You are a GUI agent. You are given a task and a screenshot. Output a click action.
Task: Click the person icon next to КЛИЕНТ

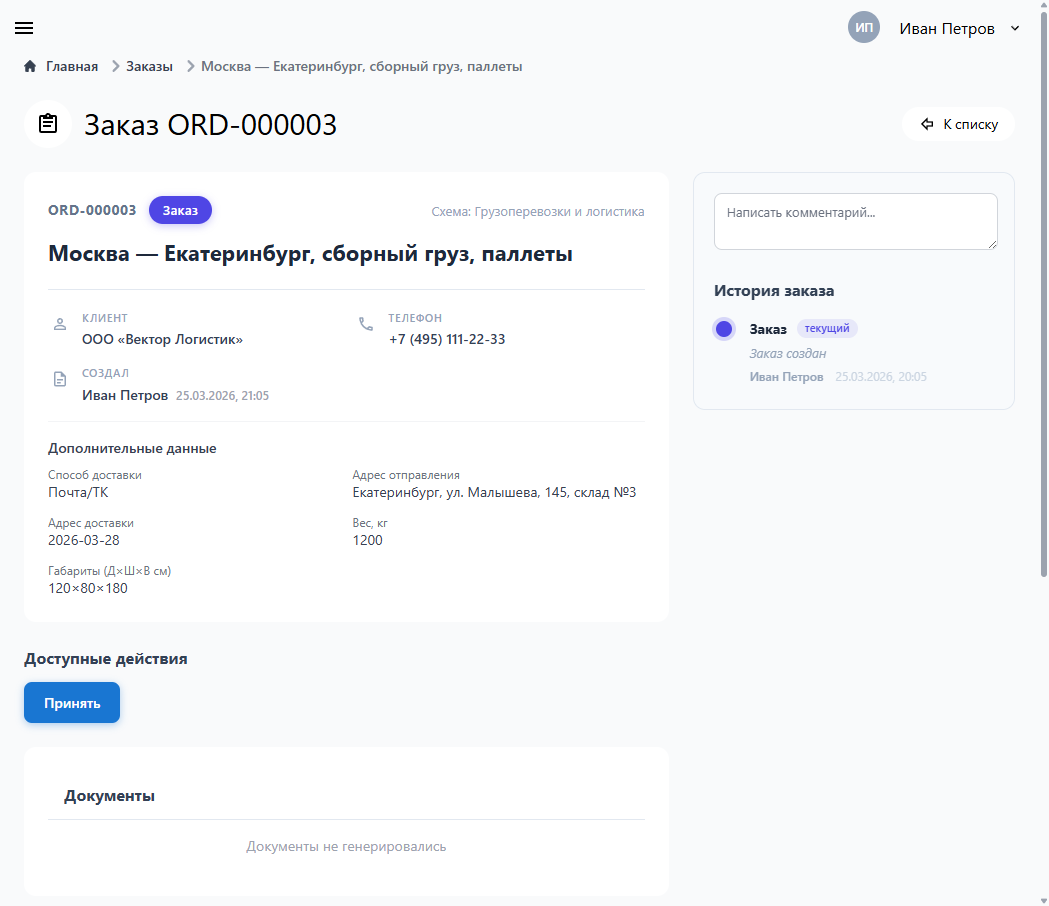(x=60, y=324)
